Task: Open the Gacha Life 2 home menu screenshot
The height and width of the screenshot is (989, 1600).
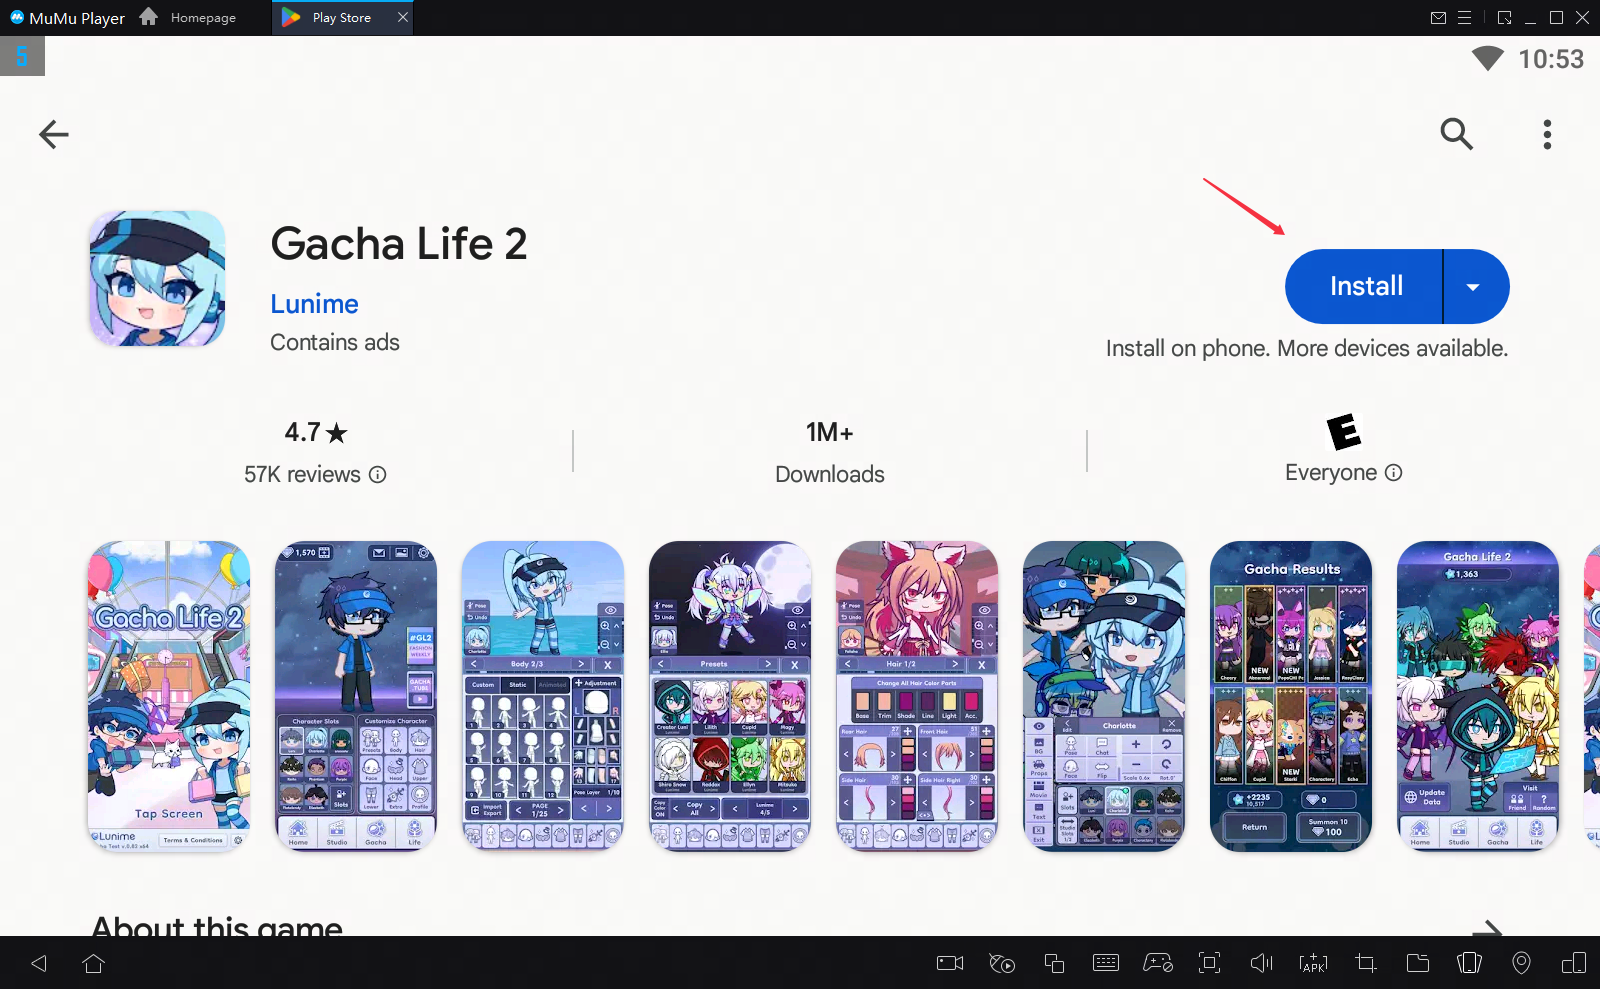Action: [x=1478, y=696]
